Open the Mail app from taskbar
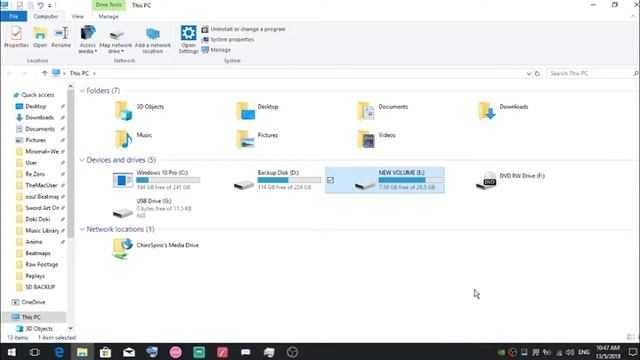This screenshot has height=360, width=640. point(129,352)
